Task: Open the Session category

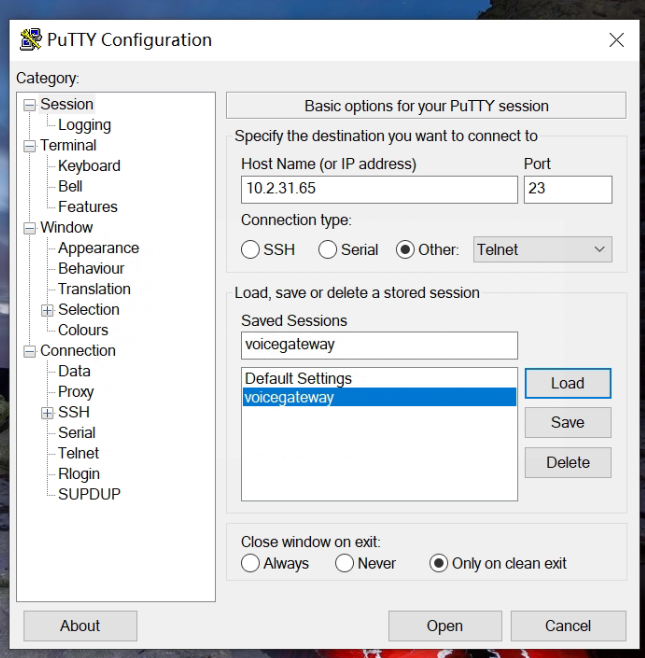Action: (67, 104)
